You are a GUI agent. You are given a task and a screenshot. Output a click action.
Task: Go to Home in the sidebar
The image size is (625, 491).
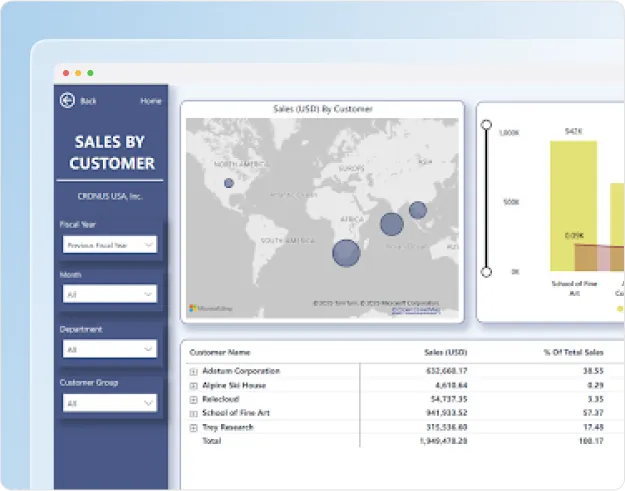[151, 101]
